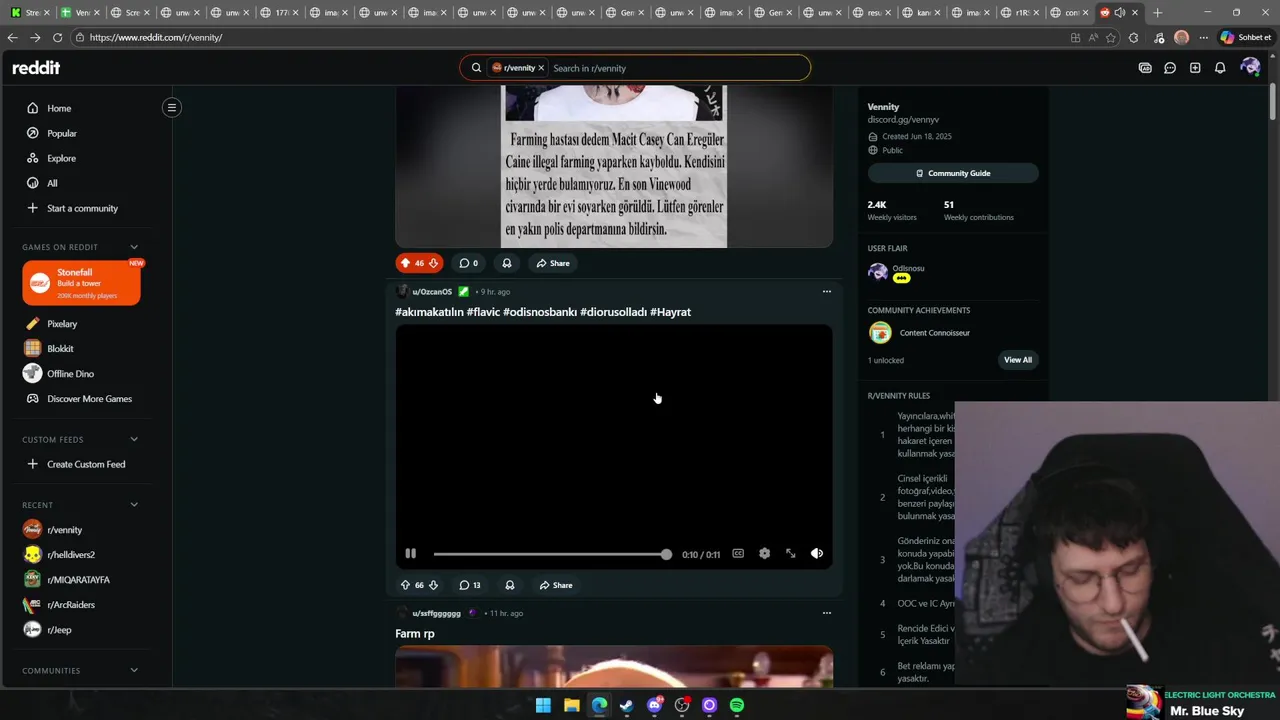Viewport: 1280px width, 720px height.
Task: Share the u/OzcanOS video post
Action: [x=556, y=585]
